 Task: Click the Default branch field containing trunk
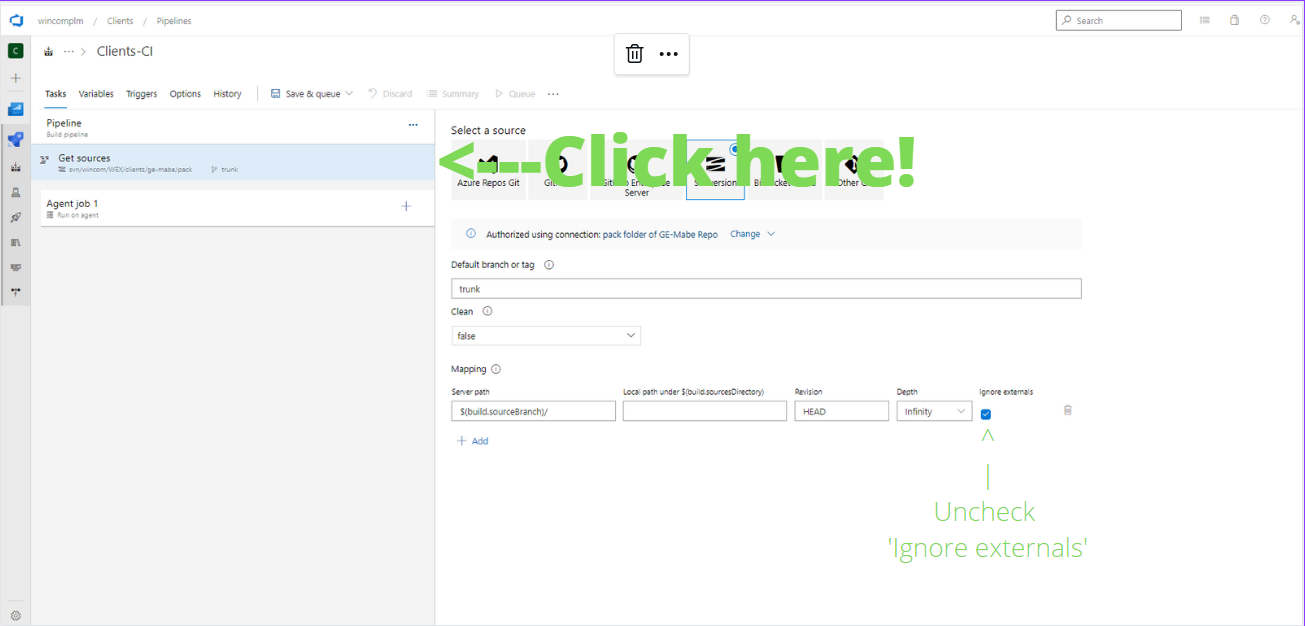[x=766, y=289]
